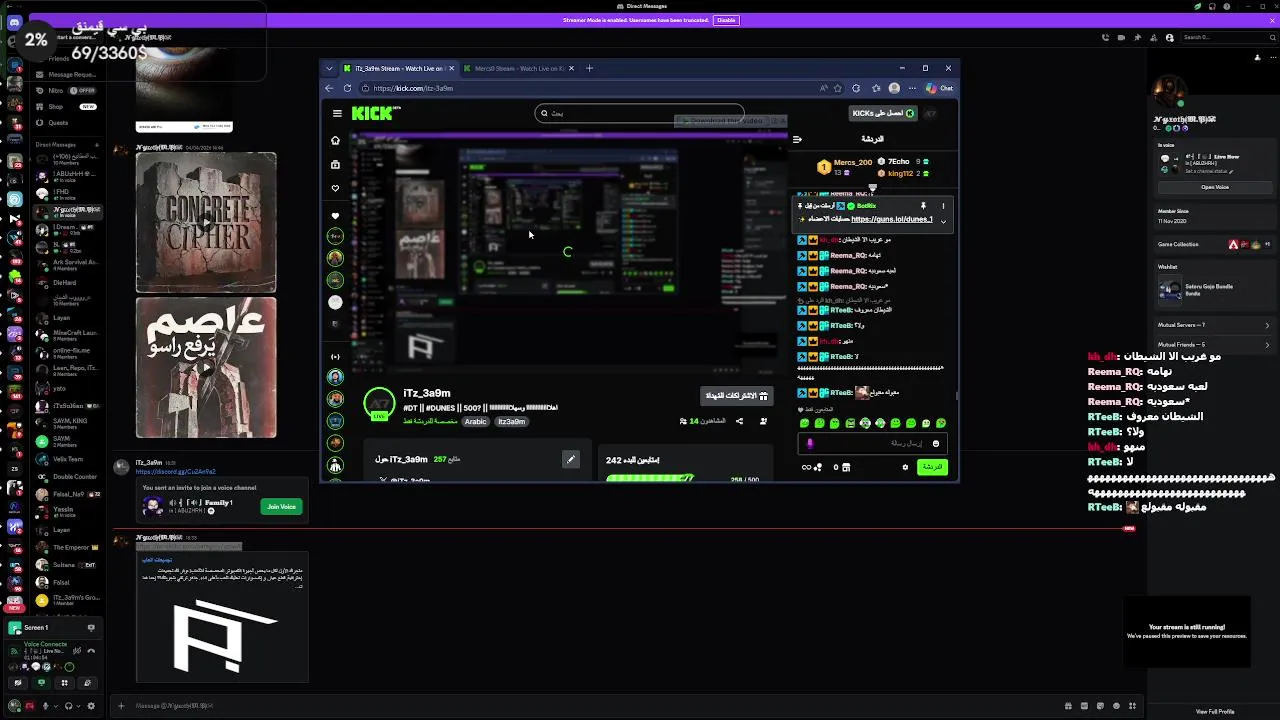Image resolution: width=1280 pixels, height=720 pixels.
Task: Click the Kick logo in the browser
Action: (372, 113)
